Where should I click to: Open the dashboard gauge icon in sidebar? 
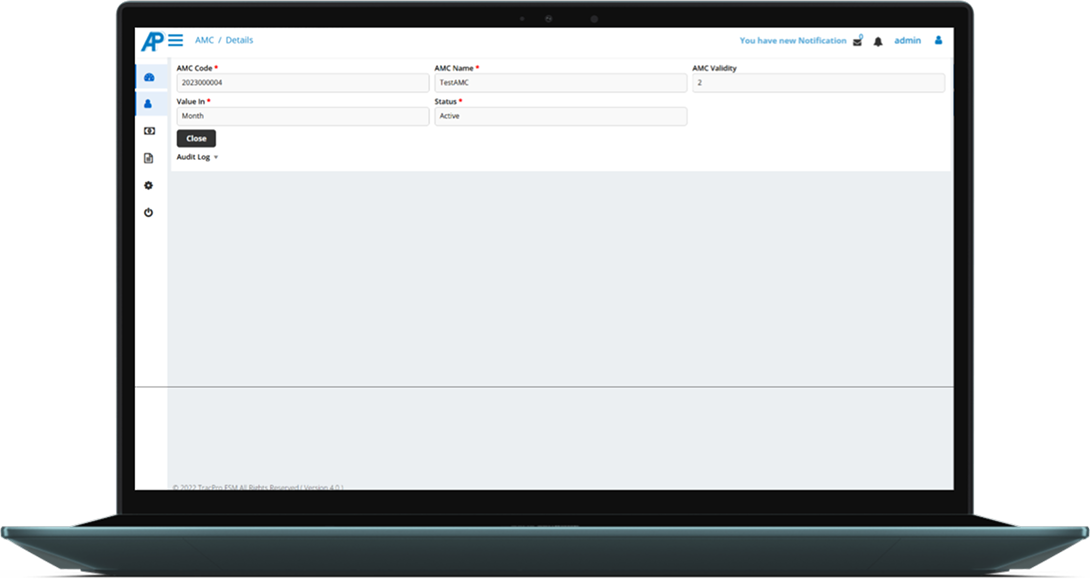pos(149,77)
